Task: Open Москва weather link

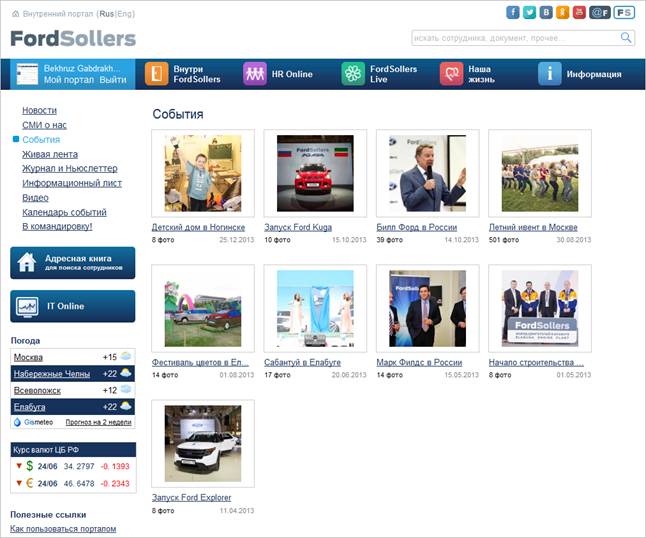Action: 28,357
